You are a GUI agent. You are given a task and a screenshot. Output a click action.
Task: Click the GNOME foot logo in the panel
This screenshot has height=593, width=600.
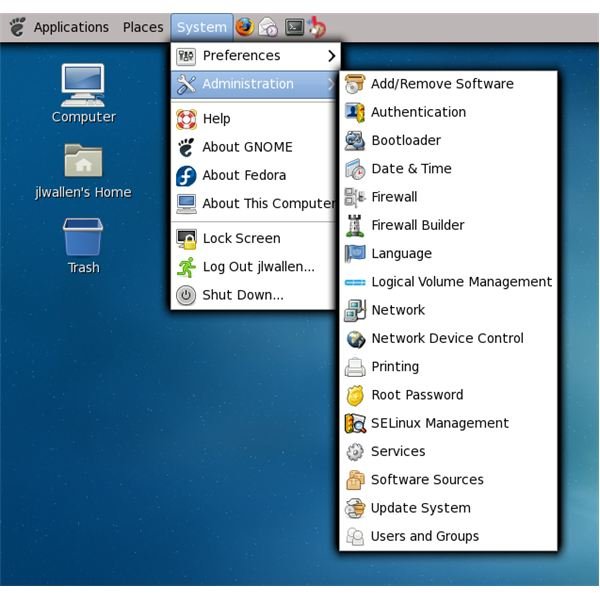tap(17, 27)
